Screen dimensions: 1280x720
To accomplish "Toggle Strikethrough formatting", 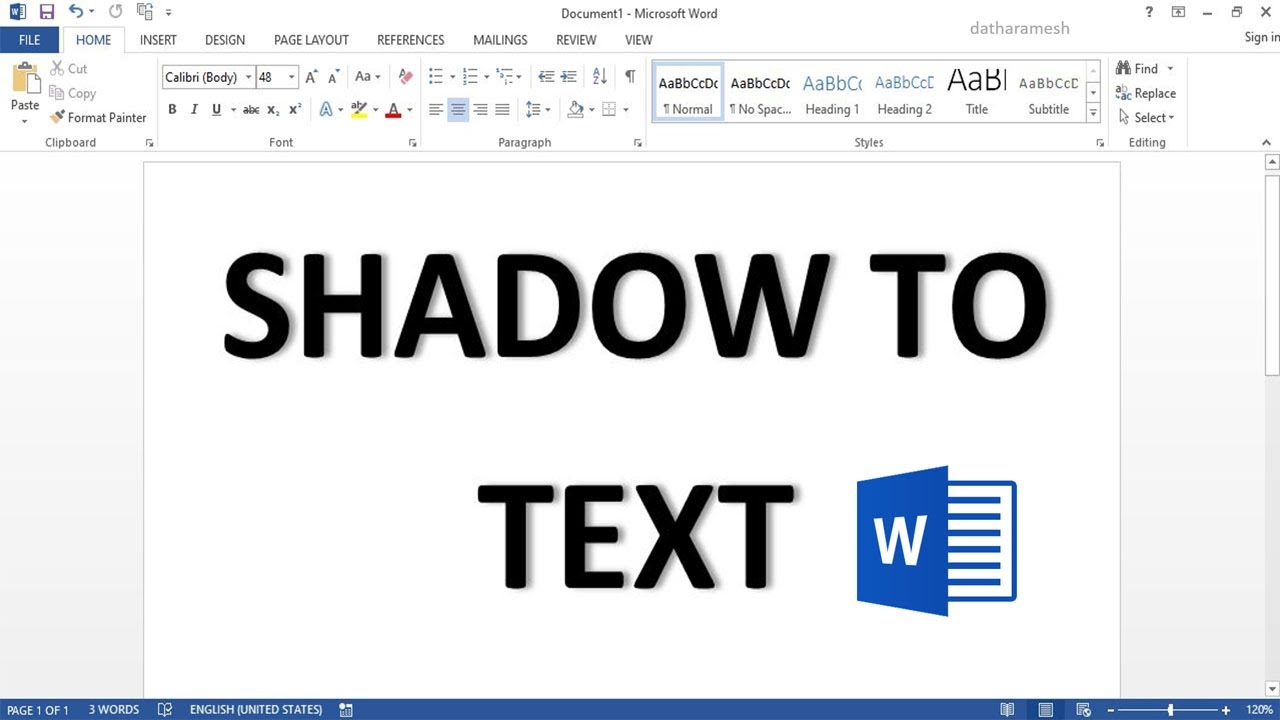I will tap(251, 110).
